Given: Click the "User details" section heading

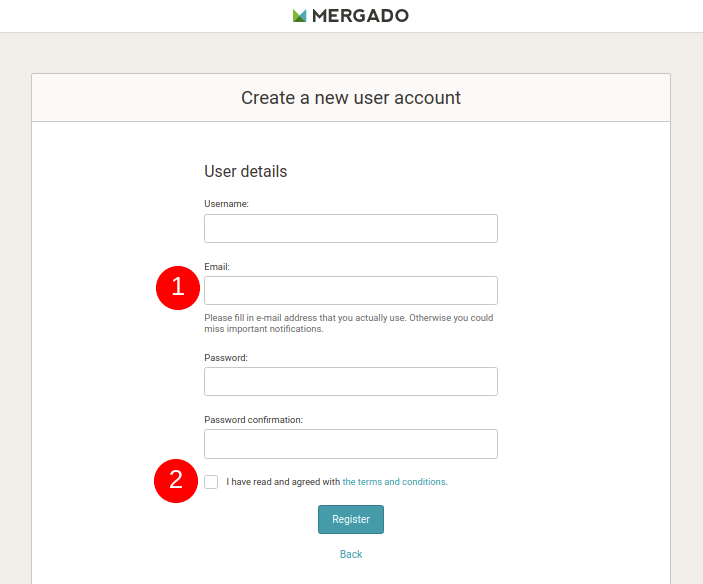Looking at the screenshot, I should click(x=246, y=172).
